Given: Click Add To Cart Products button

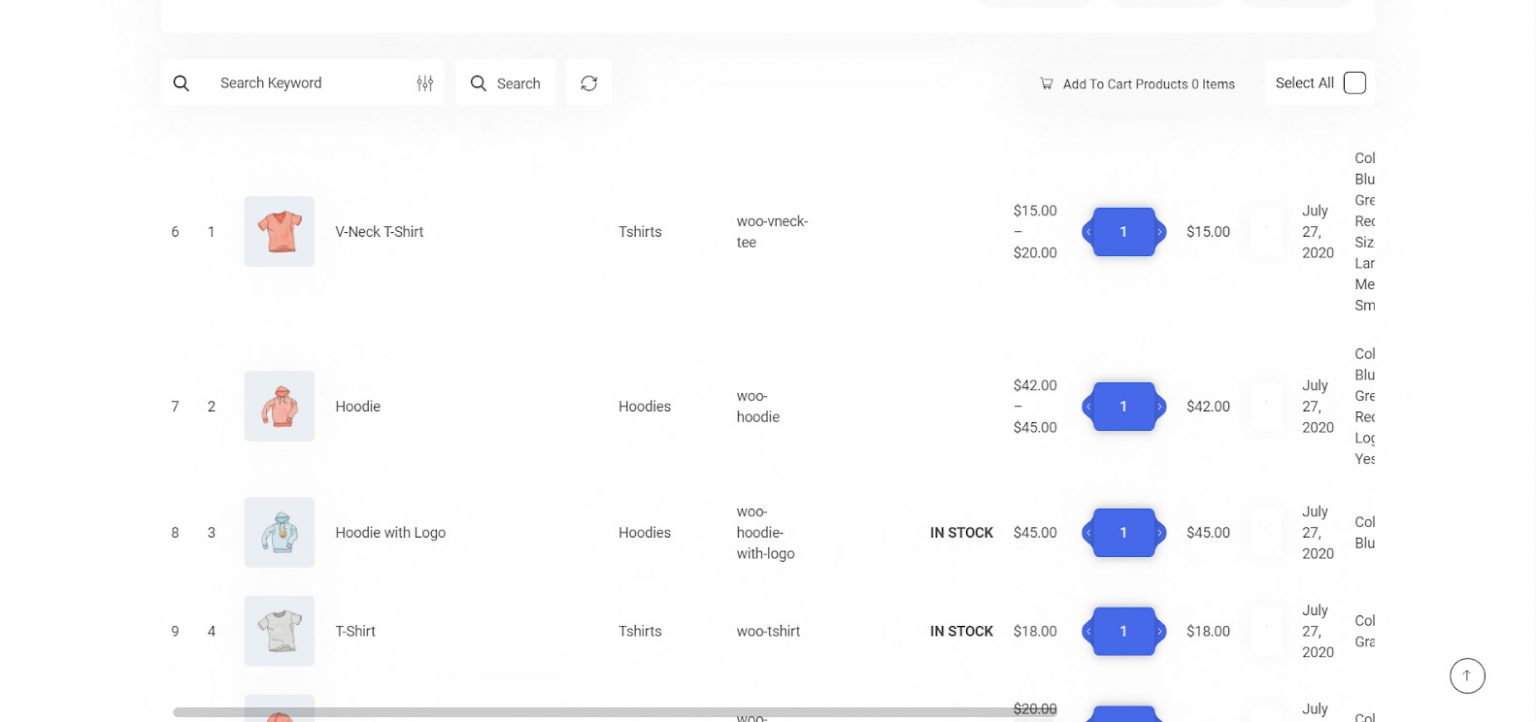Looking at the screenshot, I should click(1137, 84).
